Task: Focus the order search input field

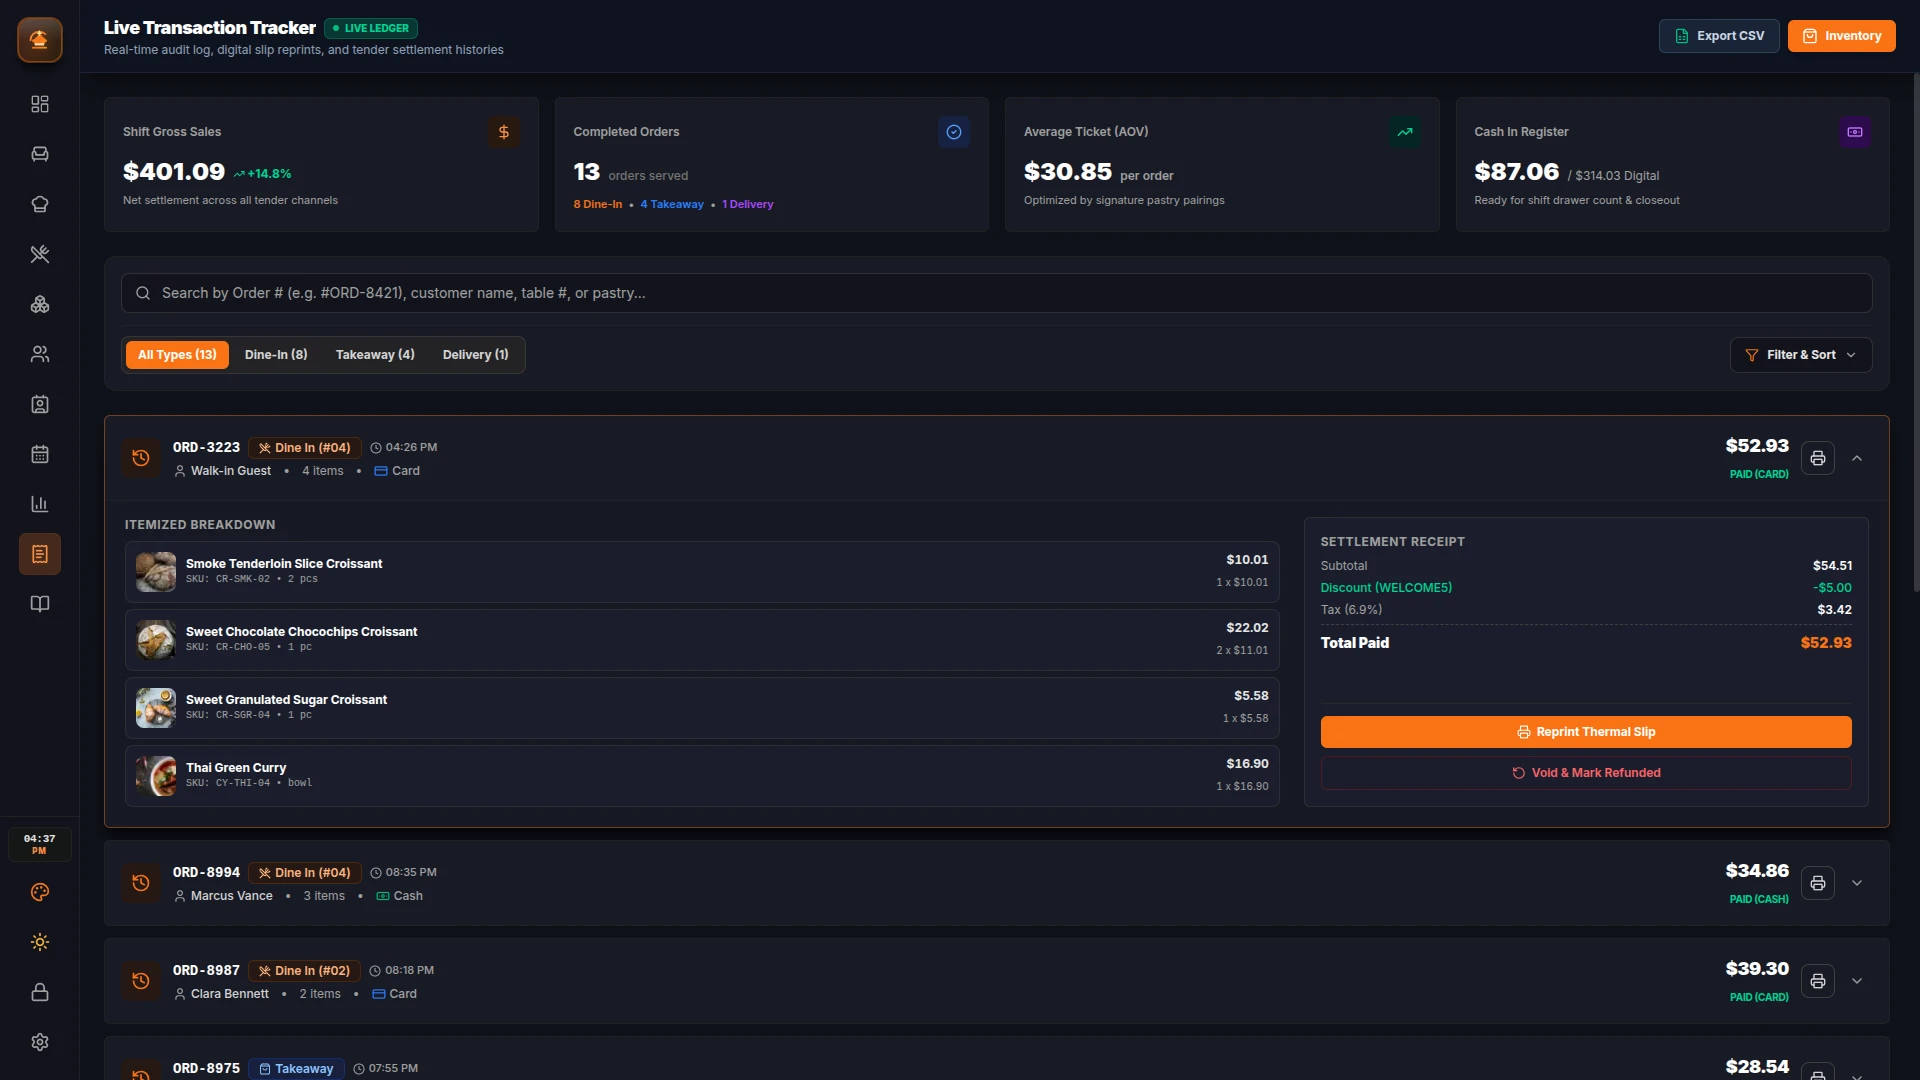Action: (x=996, y=293)
